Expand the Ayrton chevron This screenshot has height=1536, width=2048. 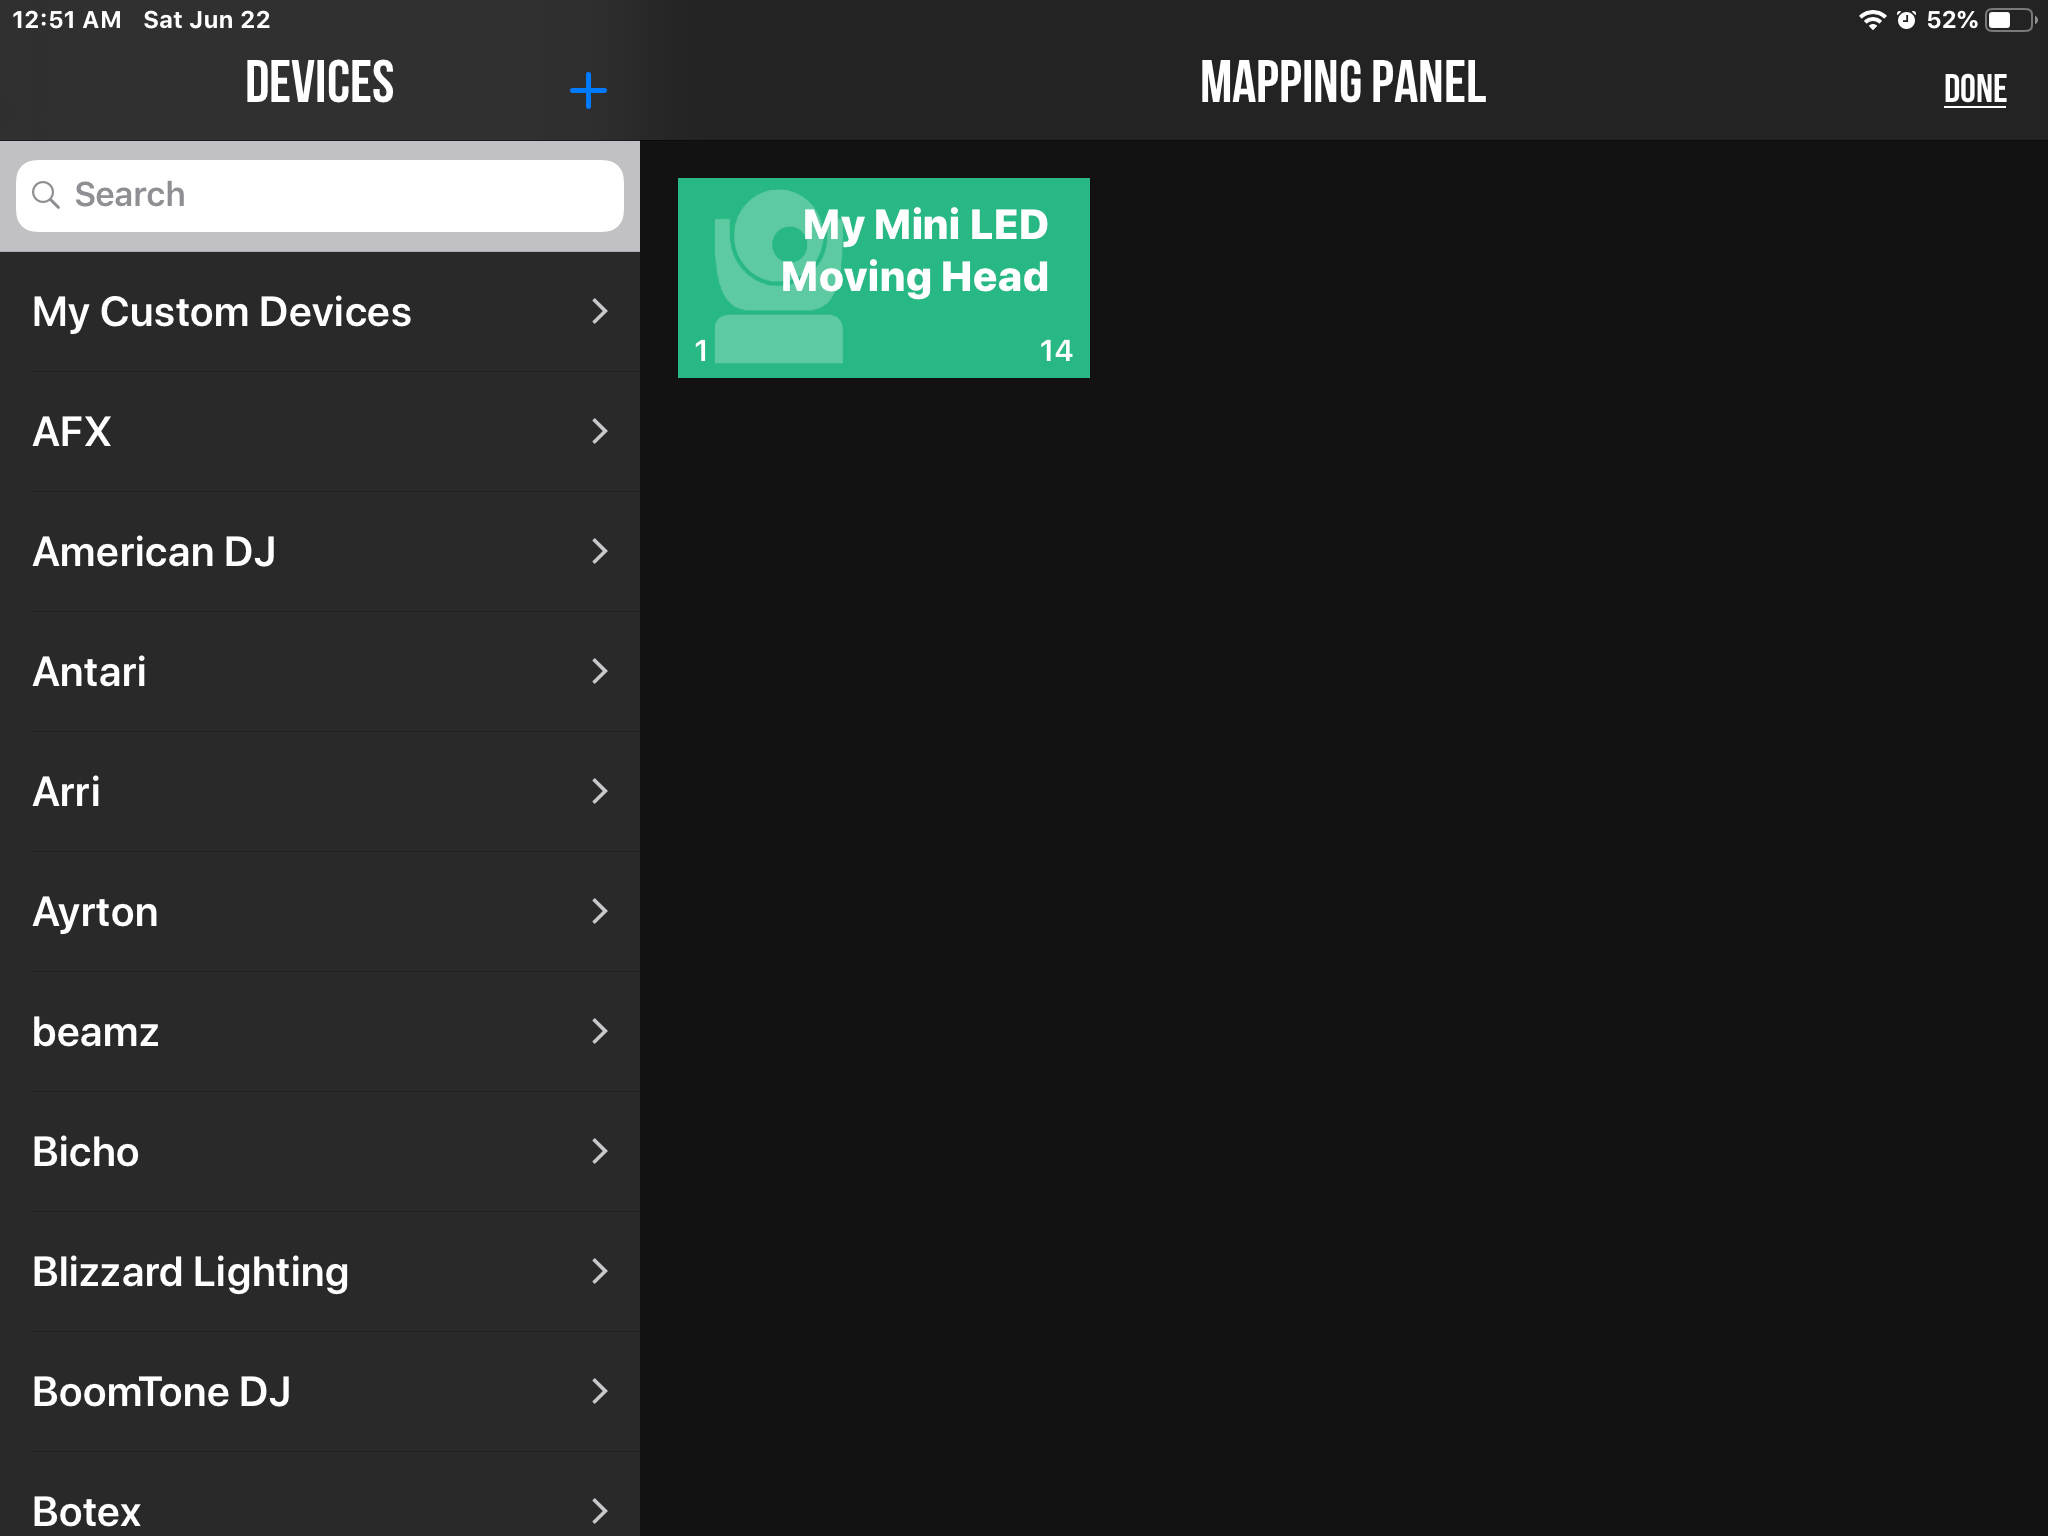coord(599,911)
